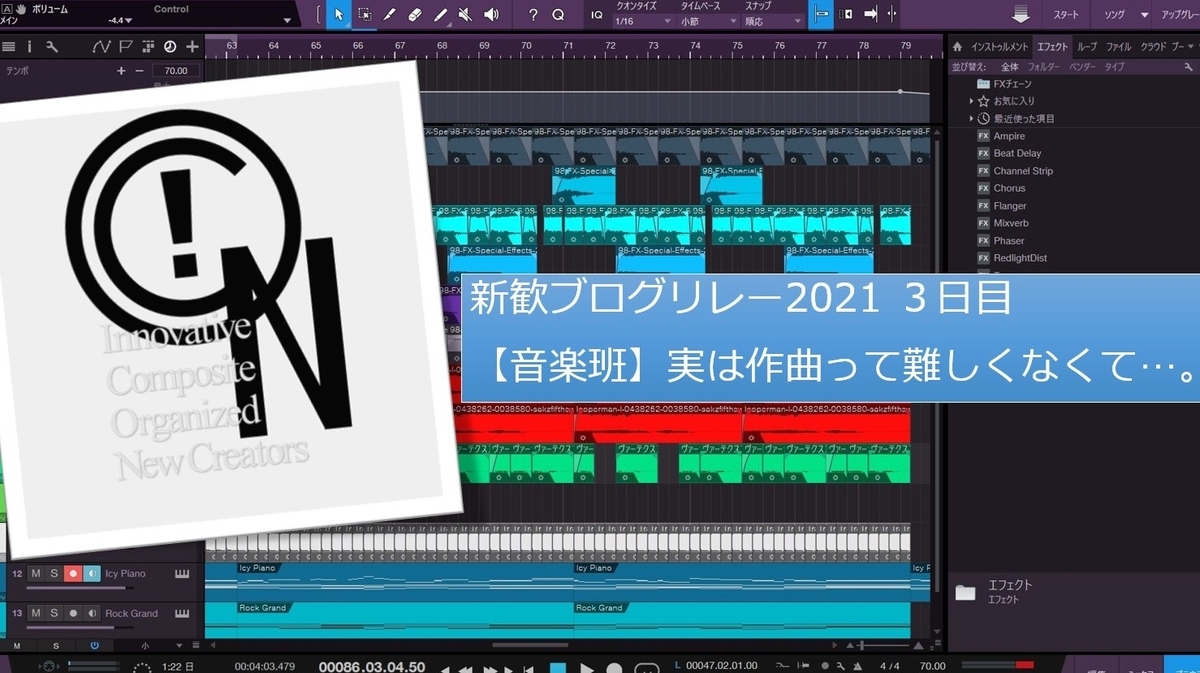Solo the Rock Grand track
This screenshot has width=1200, height=673.
coord(53,613)
